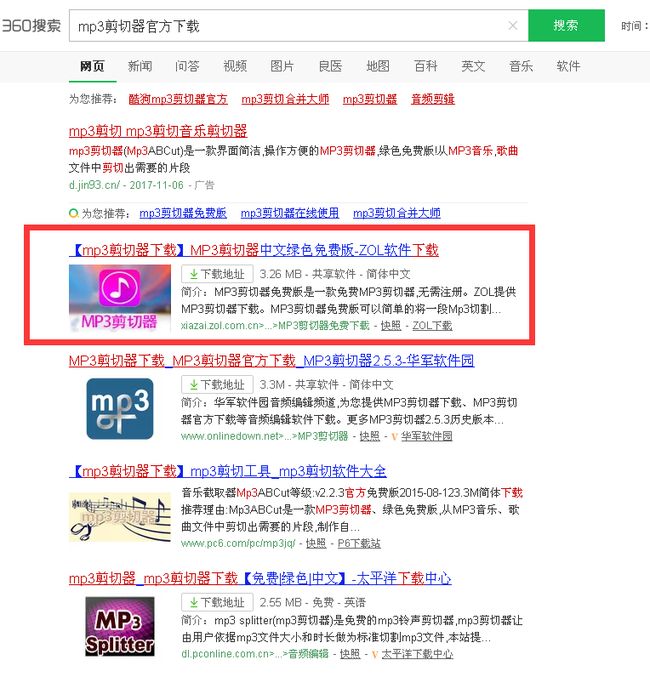Open the blue mp3剪切合并大师 suggestion link
The width and height of the screenshot is (650, 677).
tap(397, 213)
